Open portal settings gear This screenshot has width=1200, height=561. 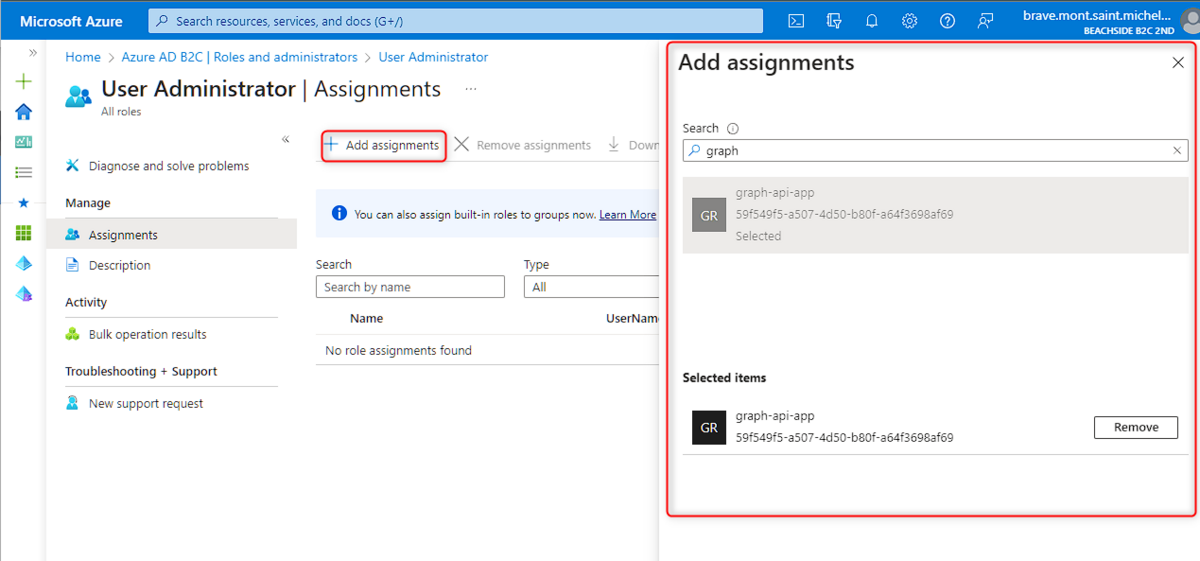click(x=910, y=21)
